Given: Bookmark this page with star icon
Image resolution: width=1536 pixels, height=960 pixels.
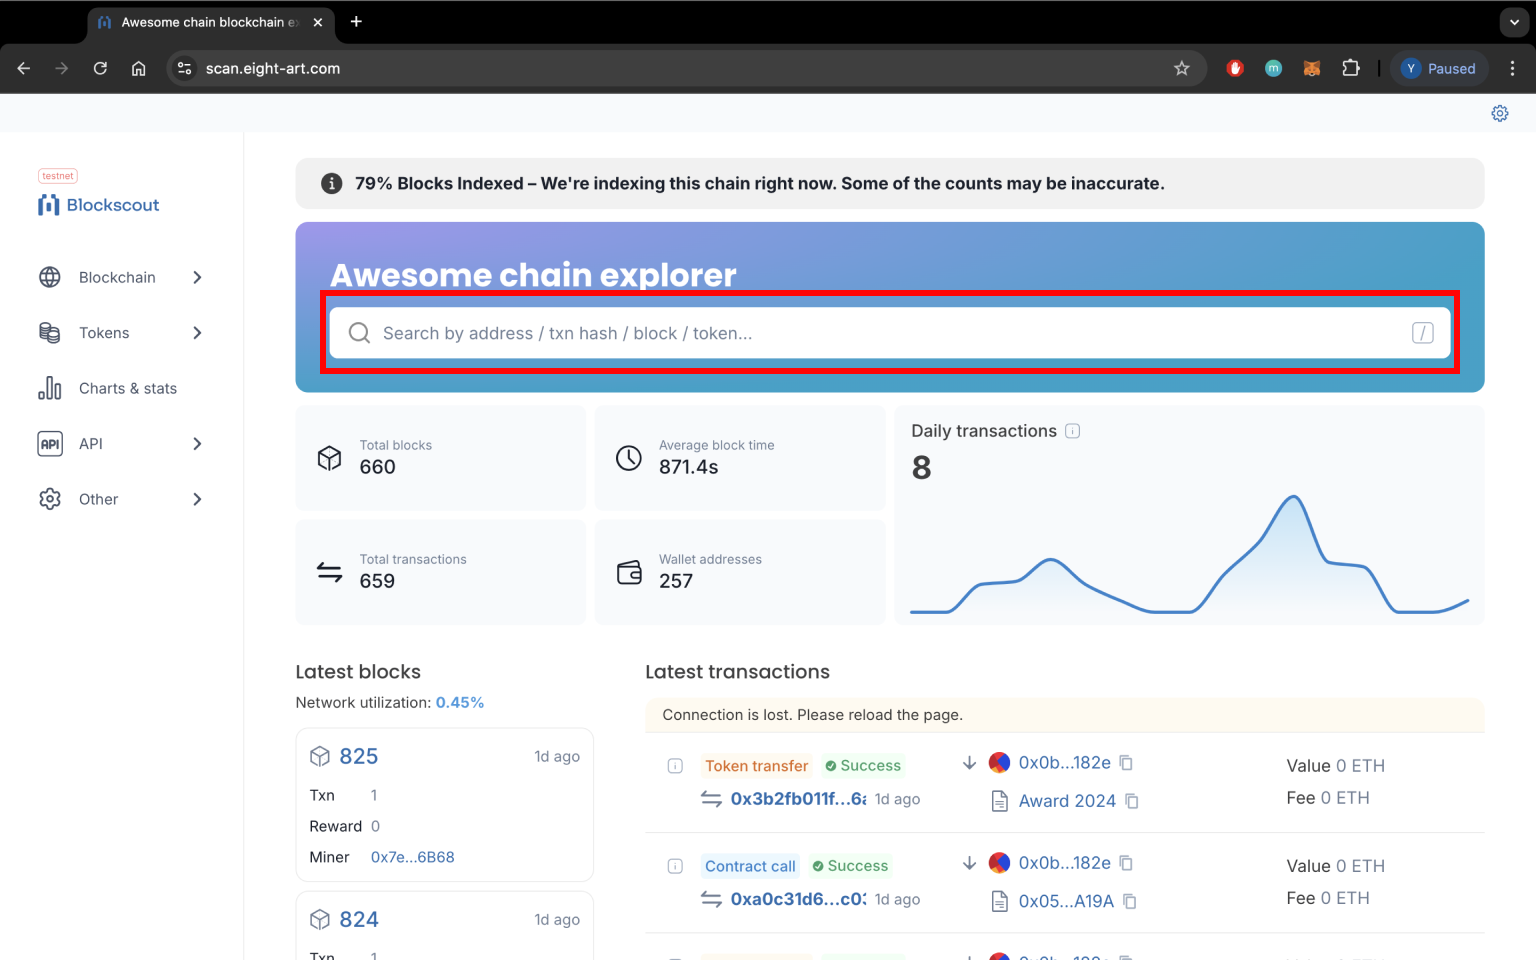Looking at the screenshot, I should 1182,68.
